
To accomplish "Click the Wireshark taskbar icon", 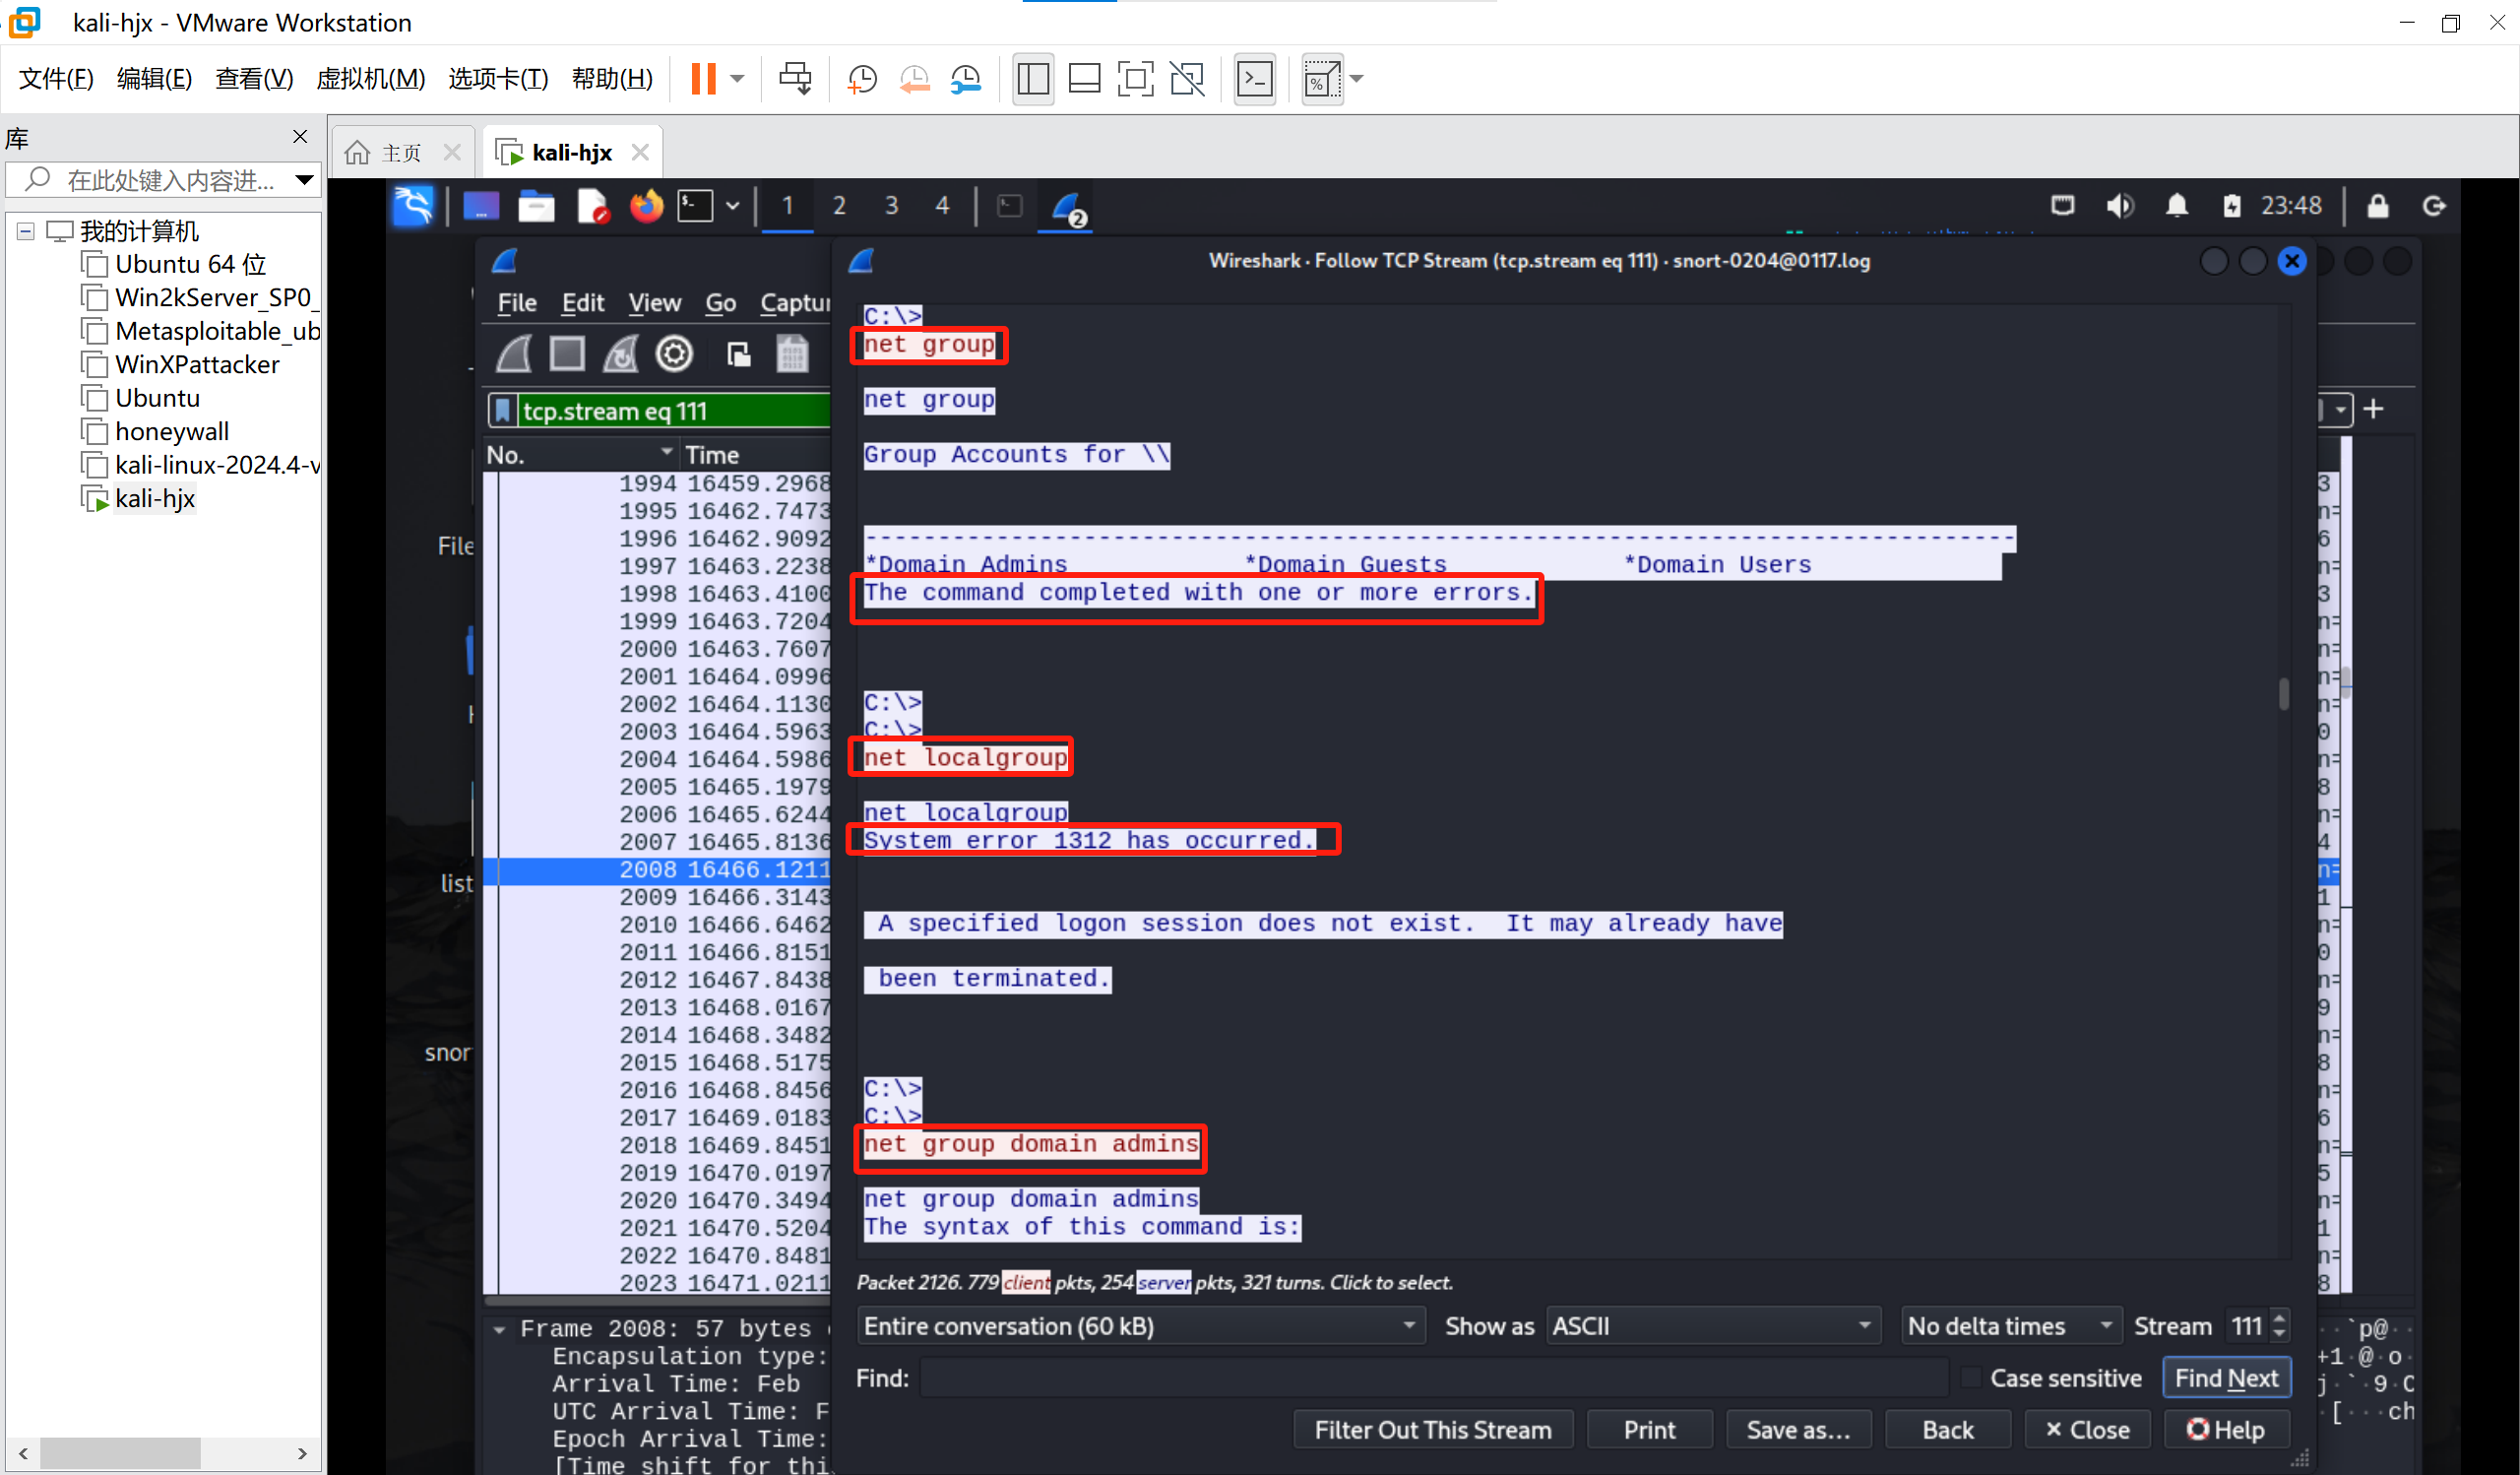I will [x=1067, y=208].
